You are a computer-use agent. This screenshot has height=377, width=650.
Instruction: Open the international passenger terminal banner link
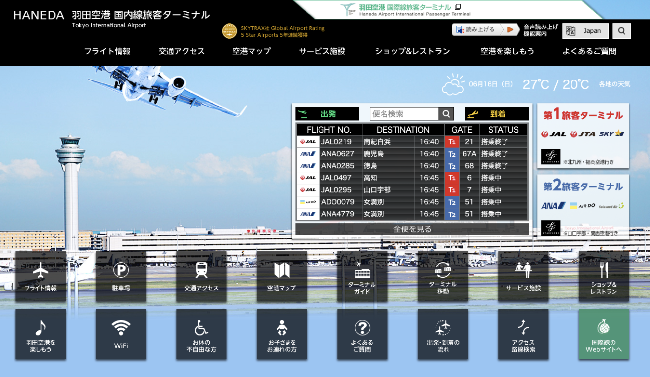405,10
